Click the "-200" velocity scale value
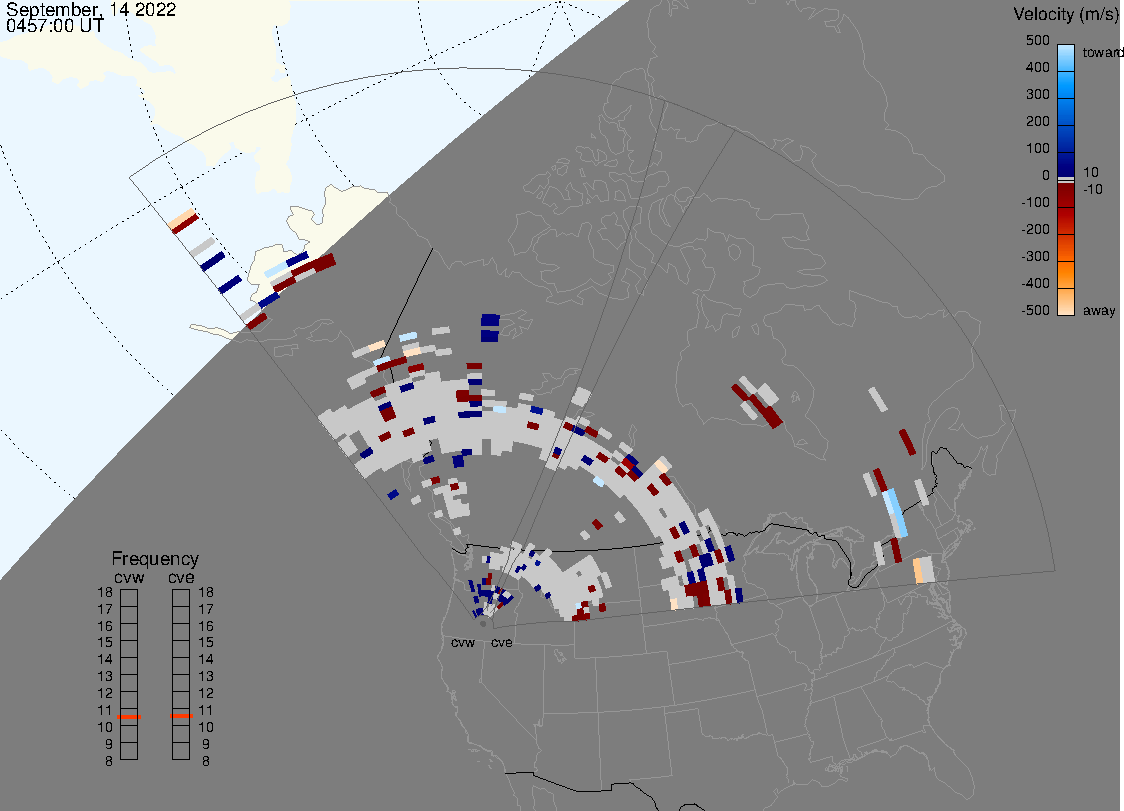The width and height of the screenshot is (1124, 811). 1035,229
